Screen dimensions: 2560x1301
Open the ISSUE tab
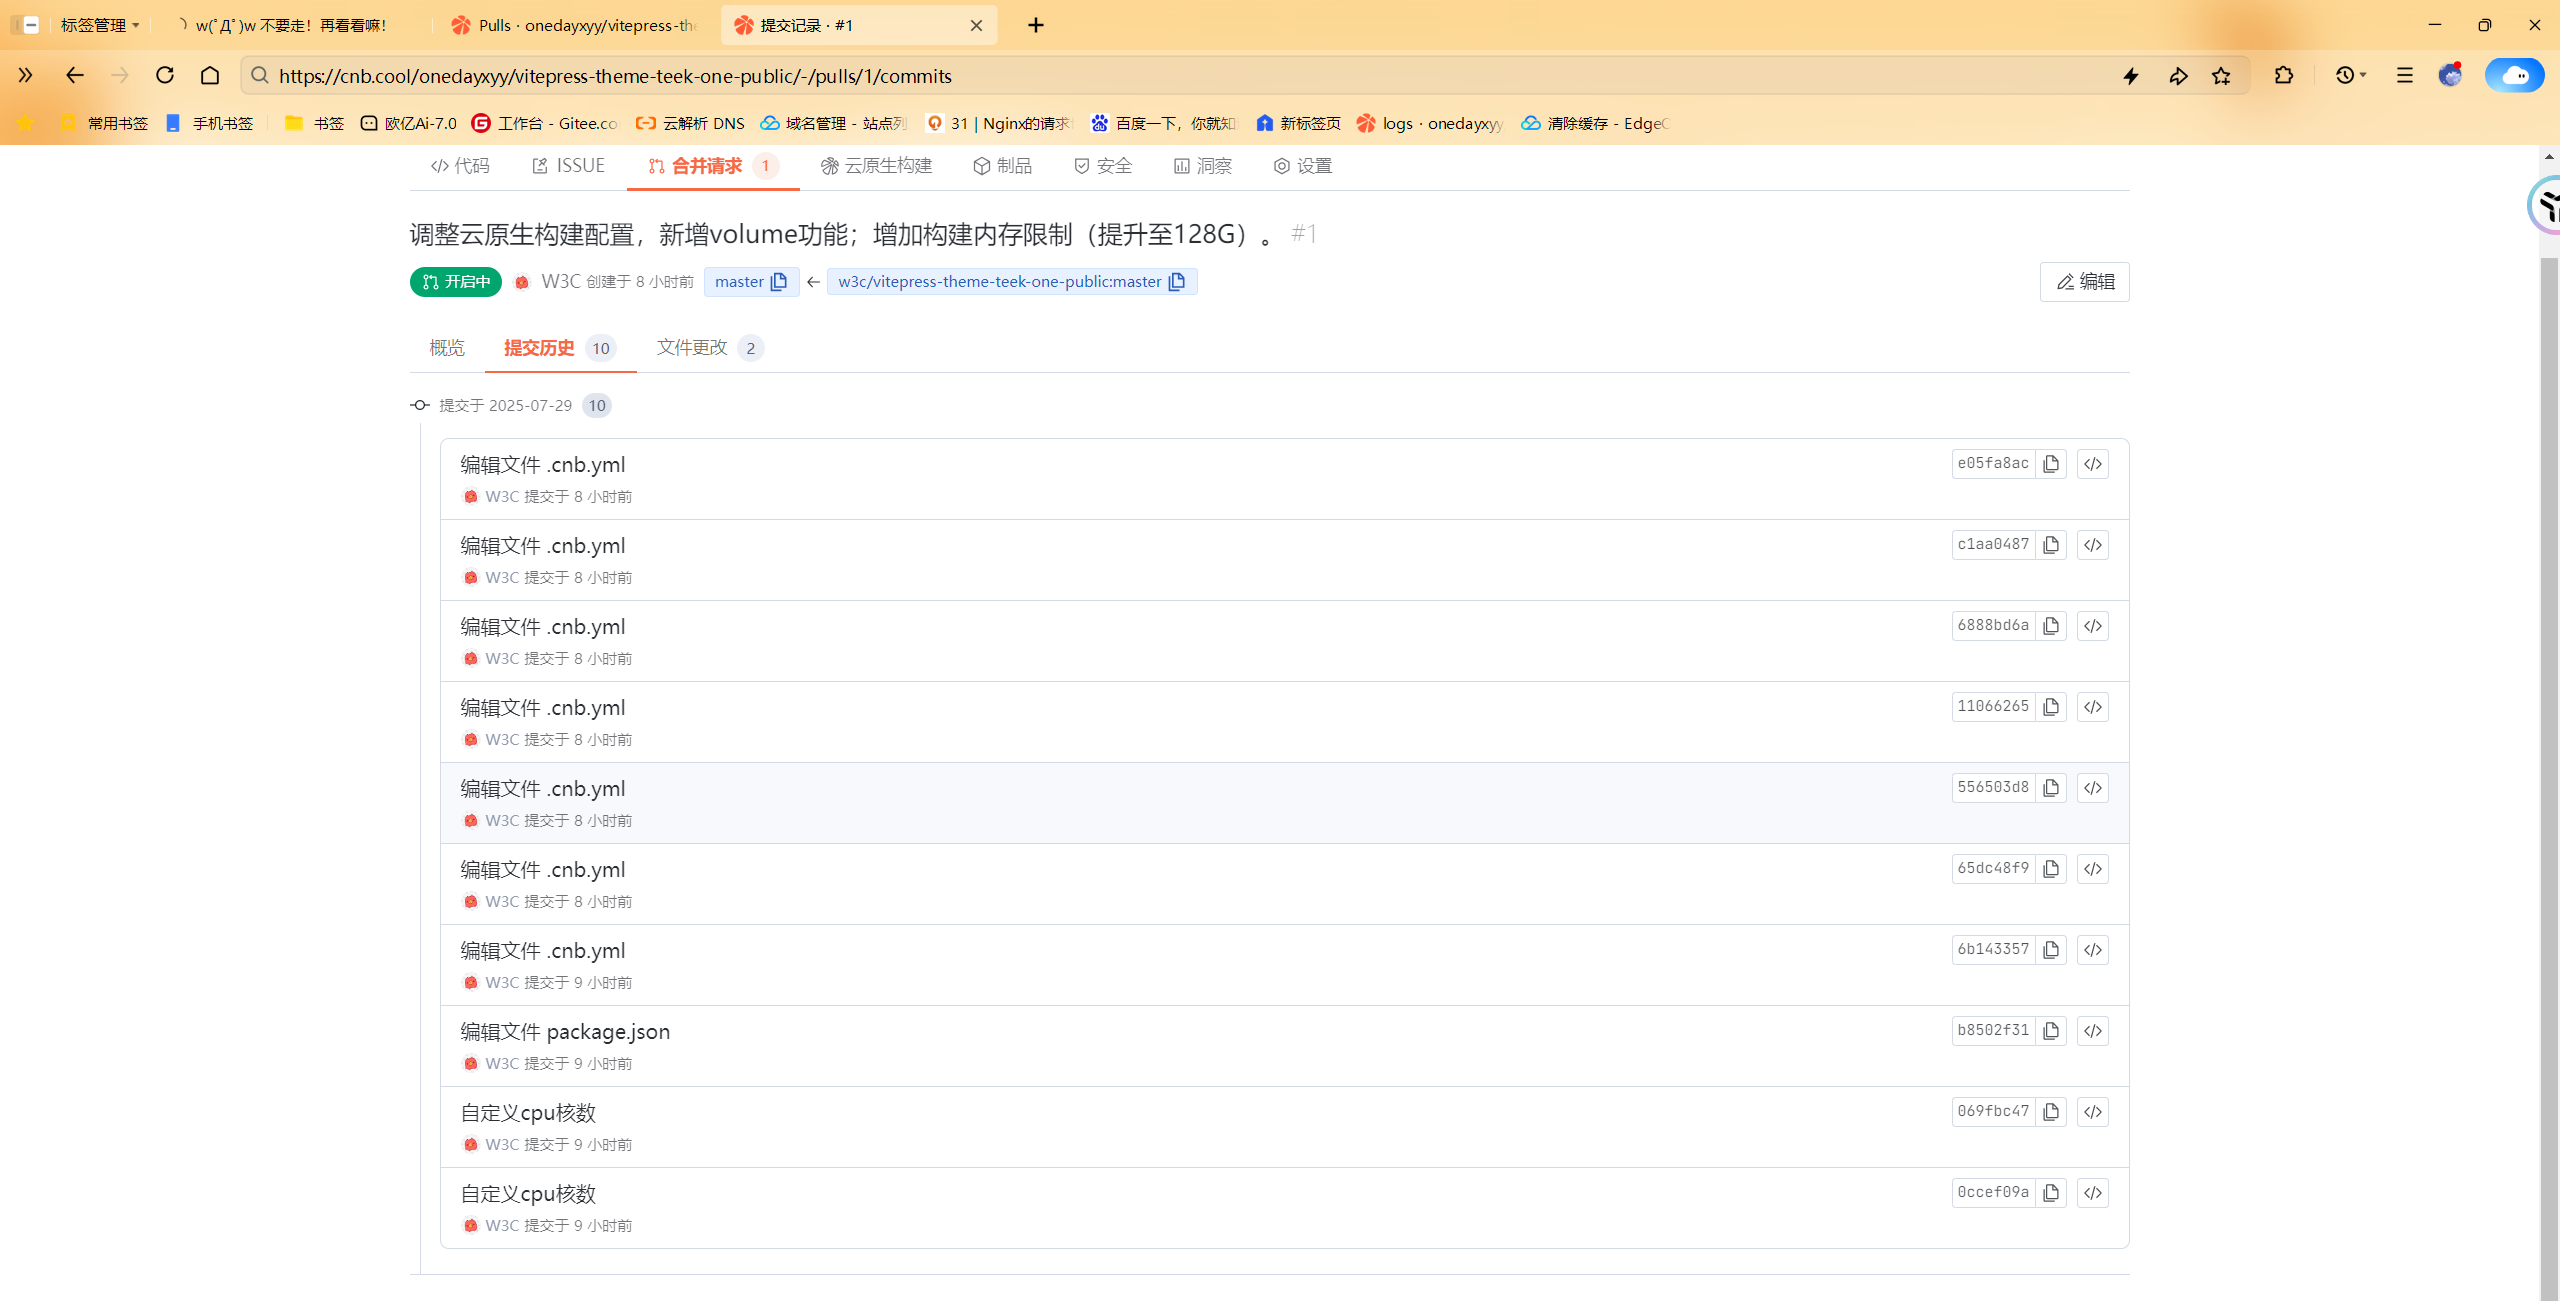coord(568,166)
